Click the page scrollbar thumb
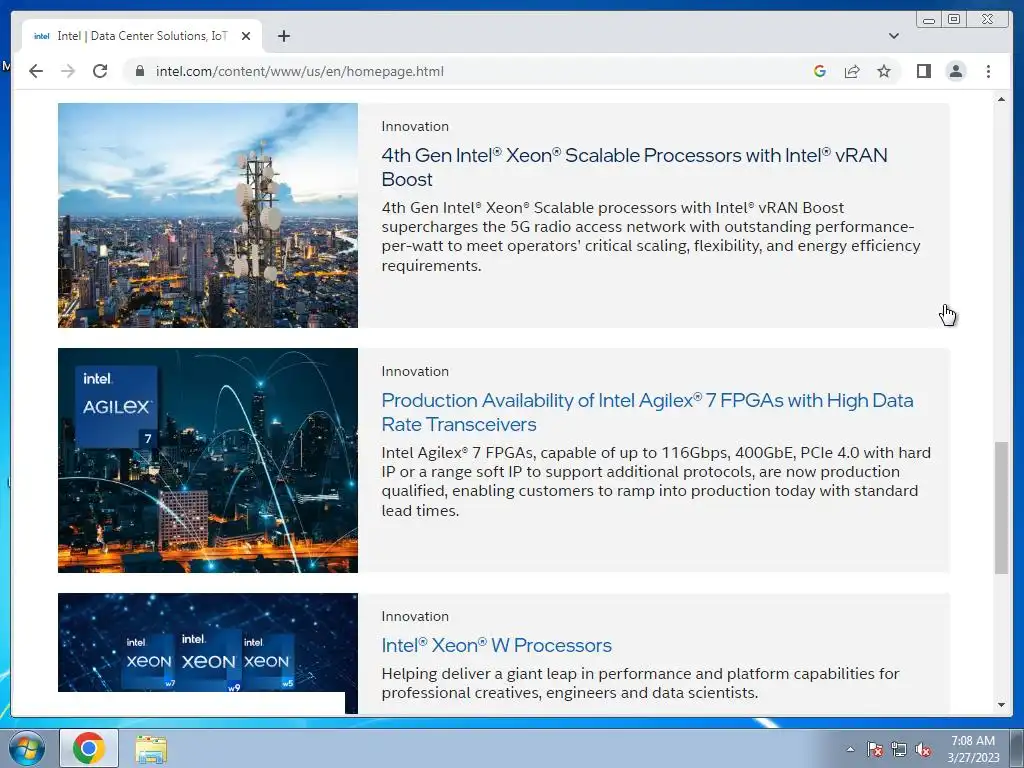Screen dimensions: 1024x768 click(x=1001, y=508)
